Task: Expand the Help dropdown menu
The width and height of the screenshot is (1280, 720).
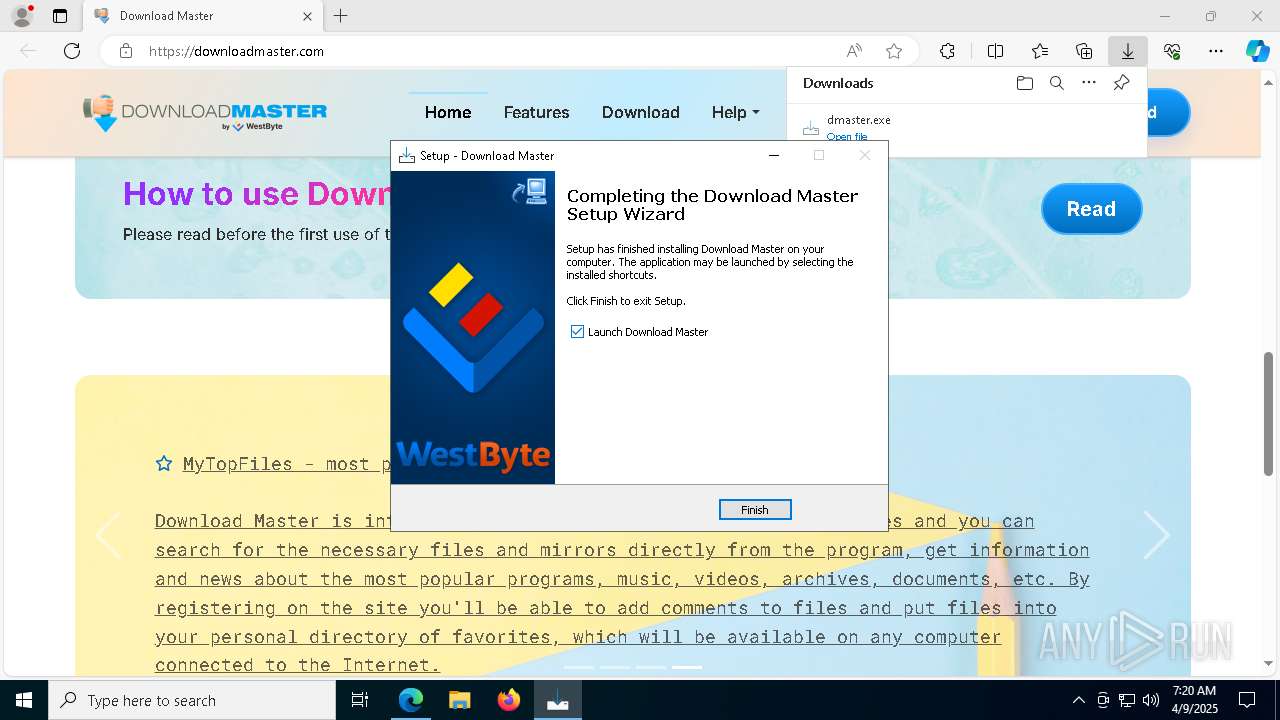Action: 736,112
